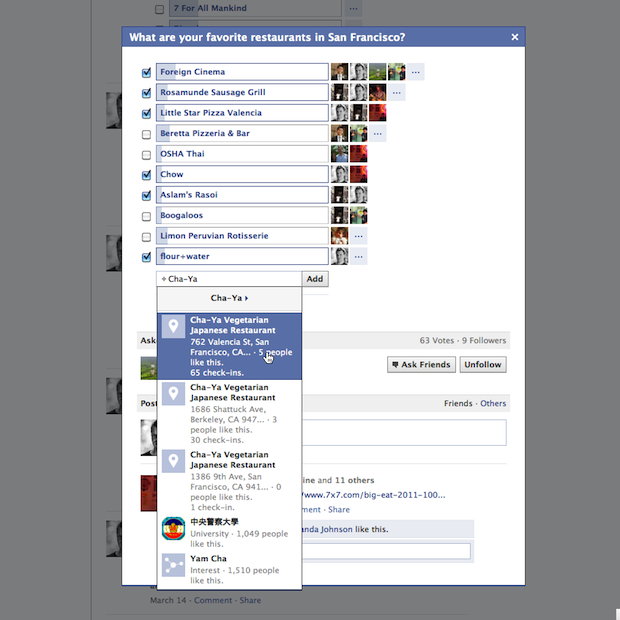Screen dimensions: 620x620
Task: Select Cha-Ya restaurant at 1386 9th Ave
Action: 229,481
